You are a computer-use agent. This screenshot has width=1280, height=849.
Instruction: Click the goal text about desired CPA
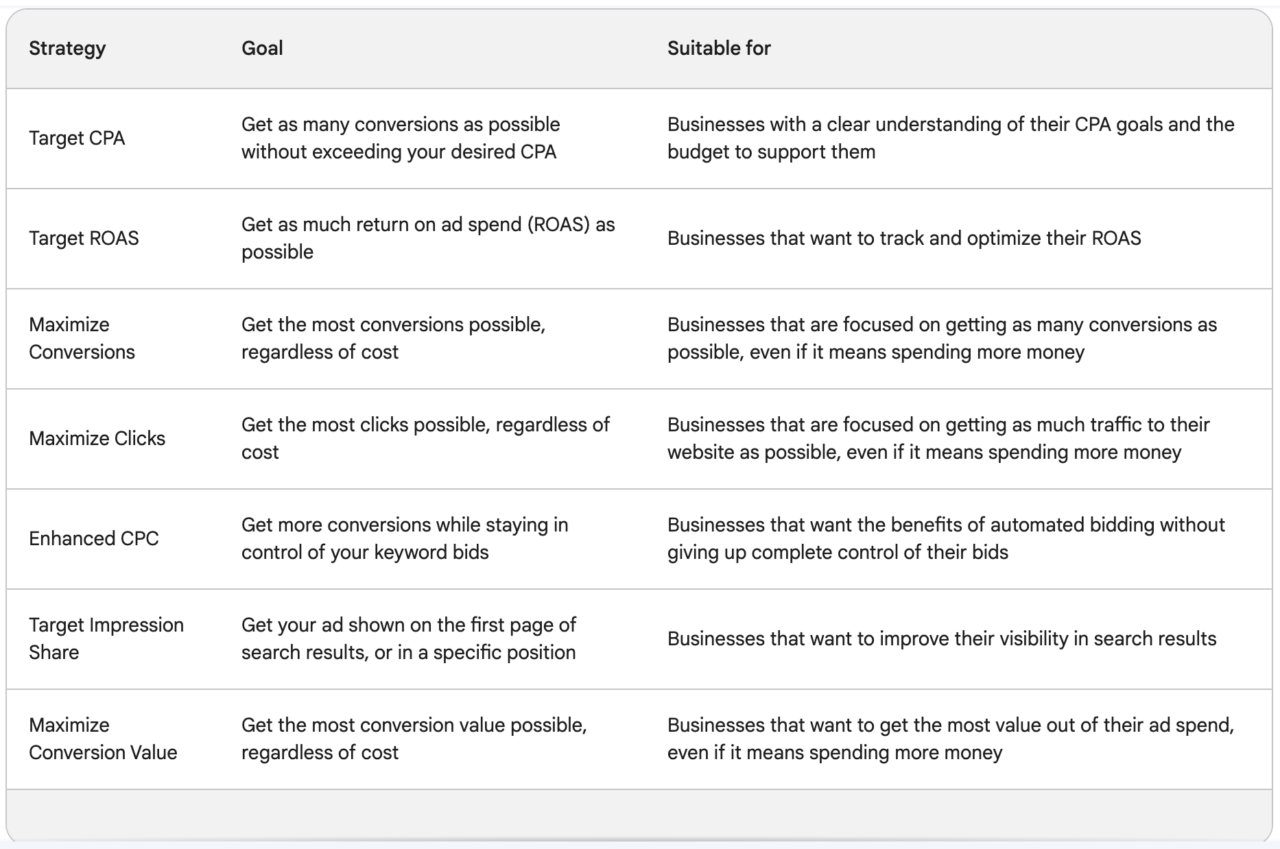(x=400, y=138)
